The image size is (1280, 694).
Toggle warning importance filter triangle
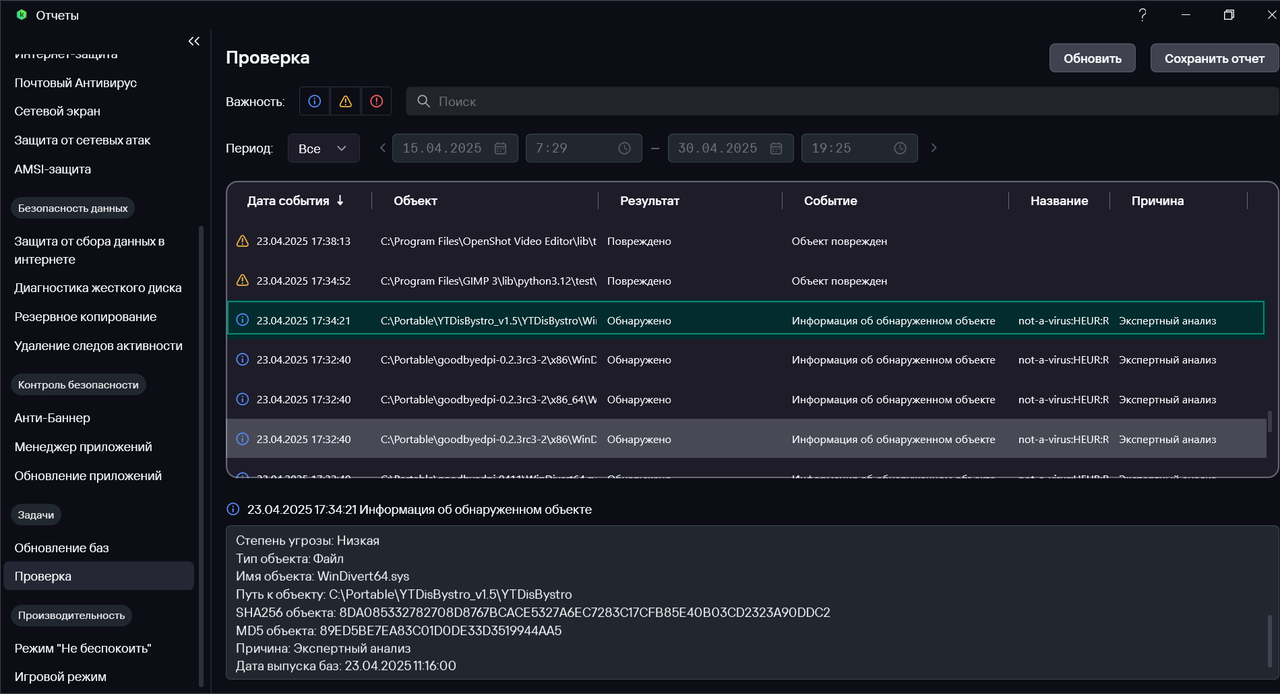(x=345, y=101)
